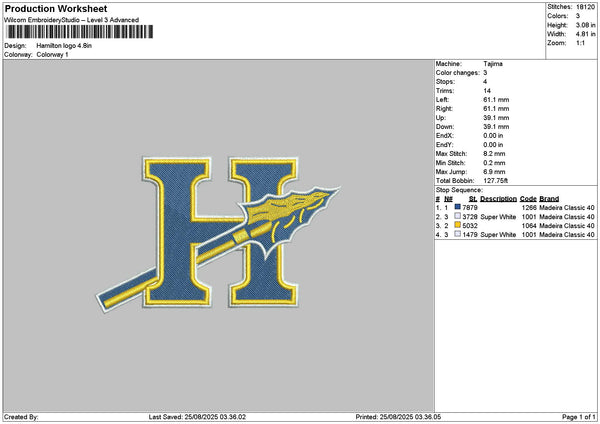Click the Width value 4.81 in
The image size is (600, 424).
pos(585,34)
